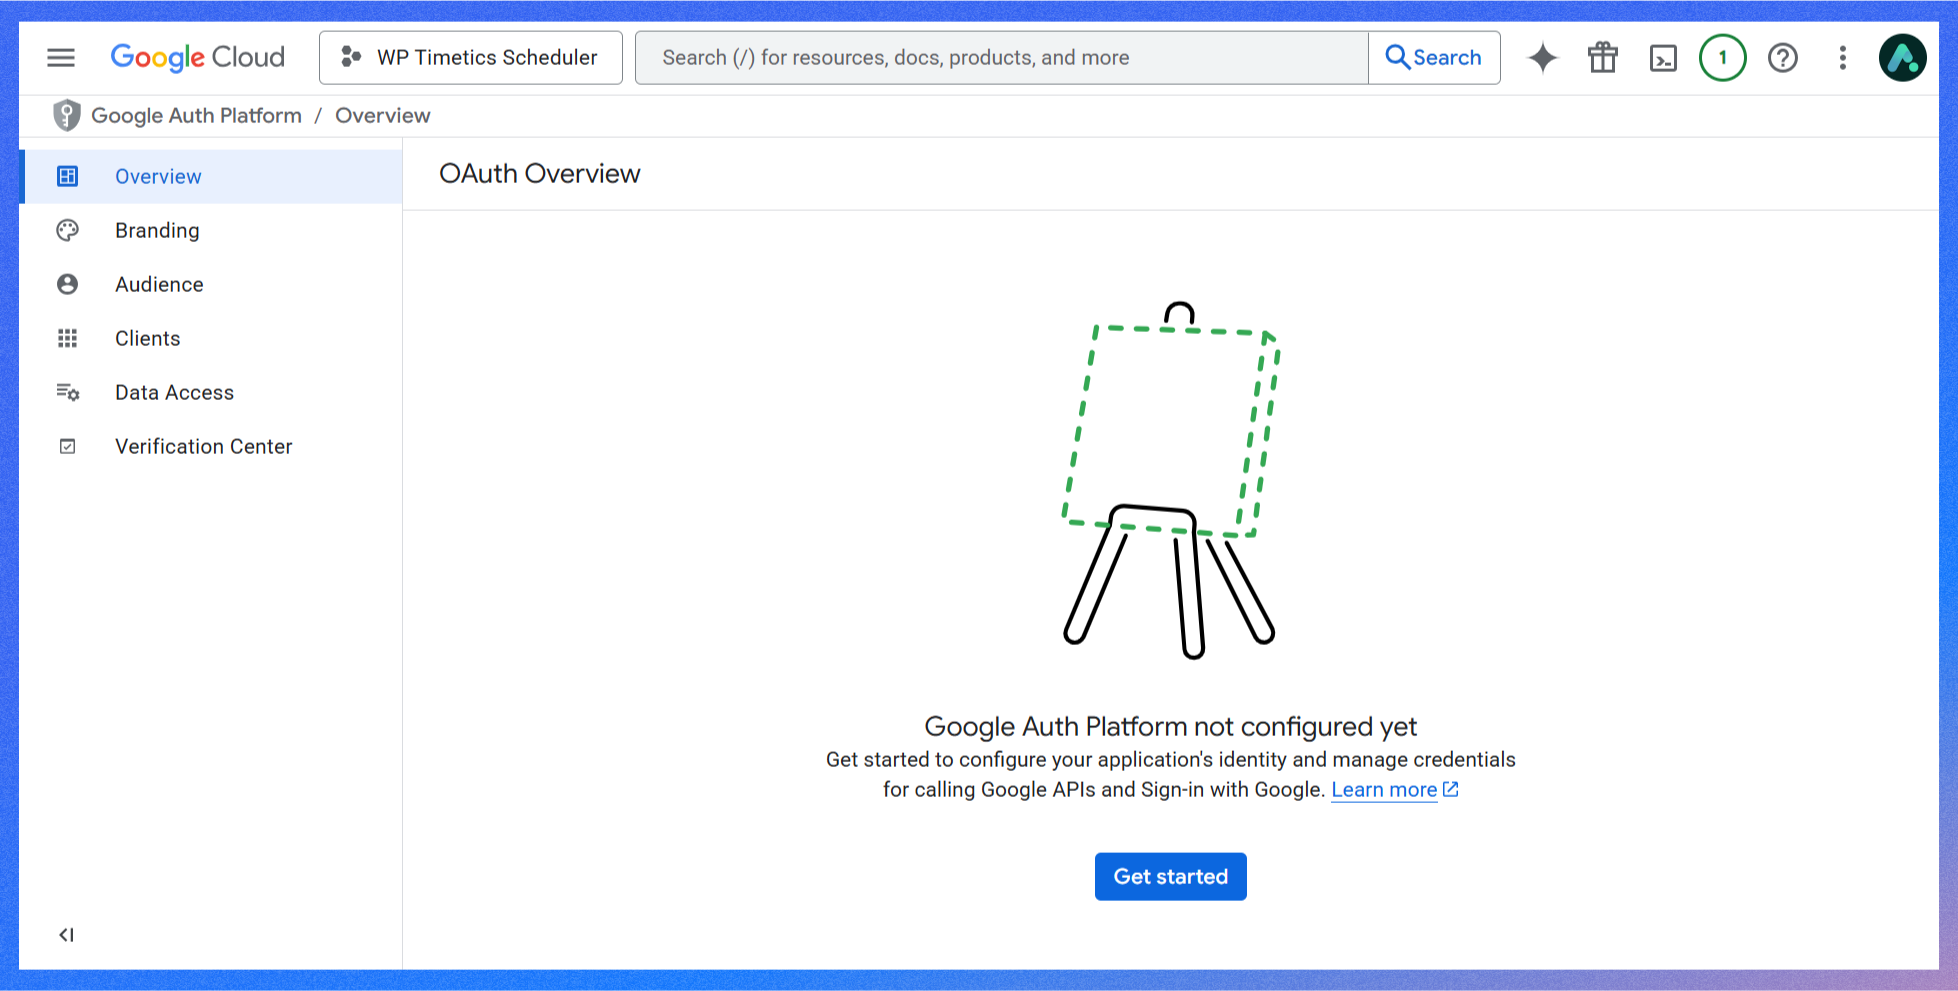Open the Clients sidebar page

tap(212, 339)
